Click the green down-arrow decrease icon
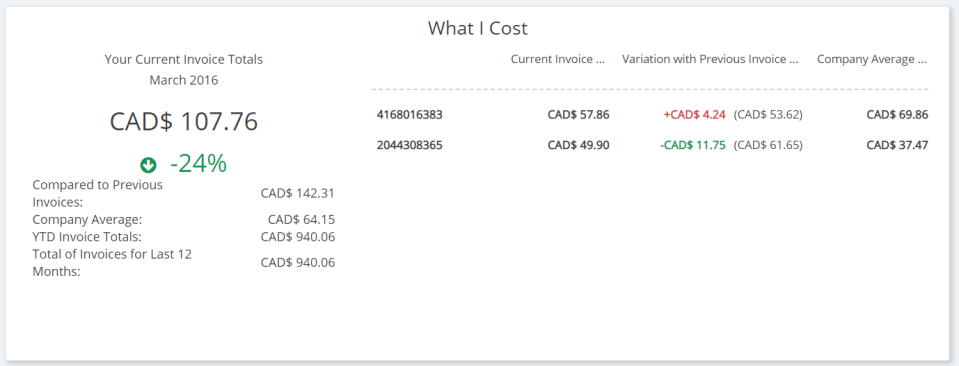This screenshot has height=366, width=959. pyautogui.click(x=148, y=165)
